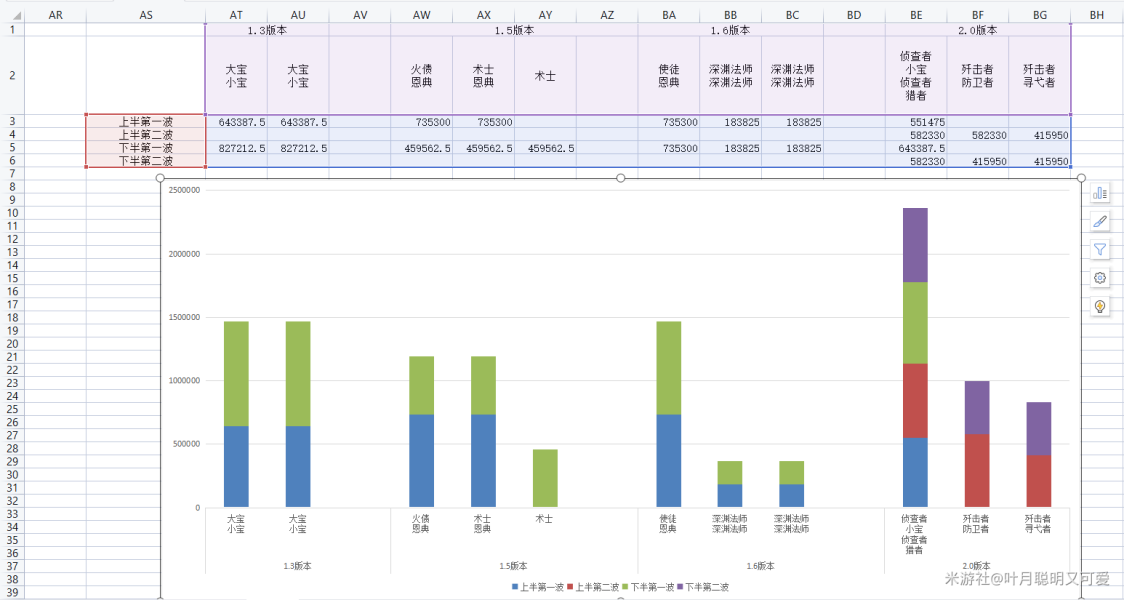
Task: Open chart settings gear icon
Action: pyautogui.click(x=1100, y=278)
